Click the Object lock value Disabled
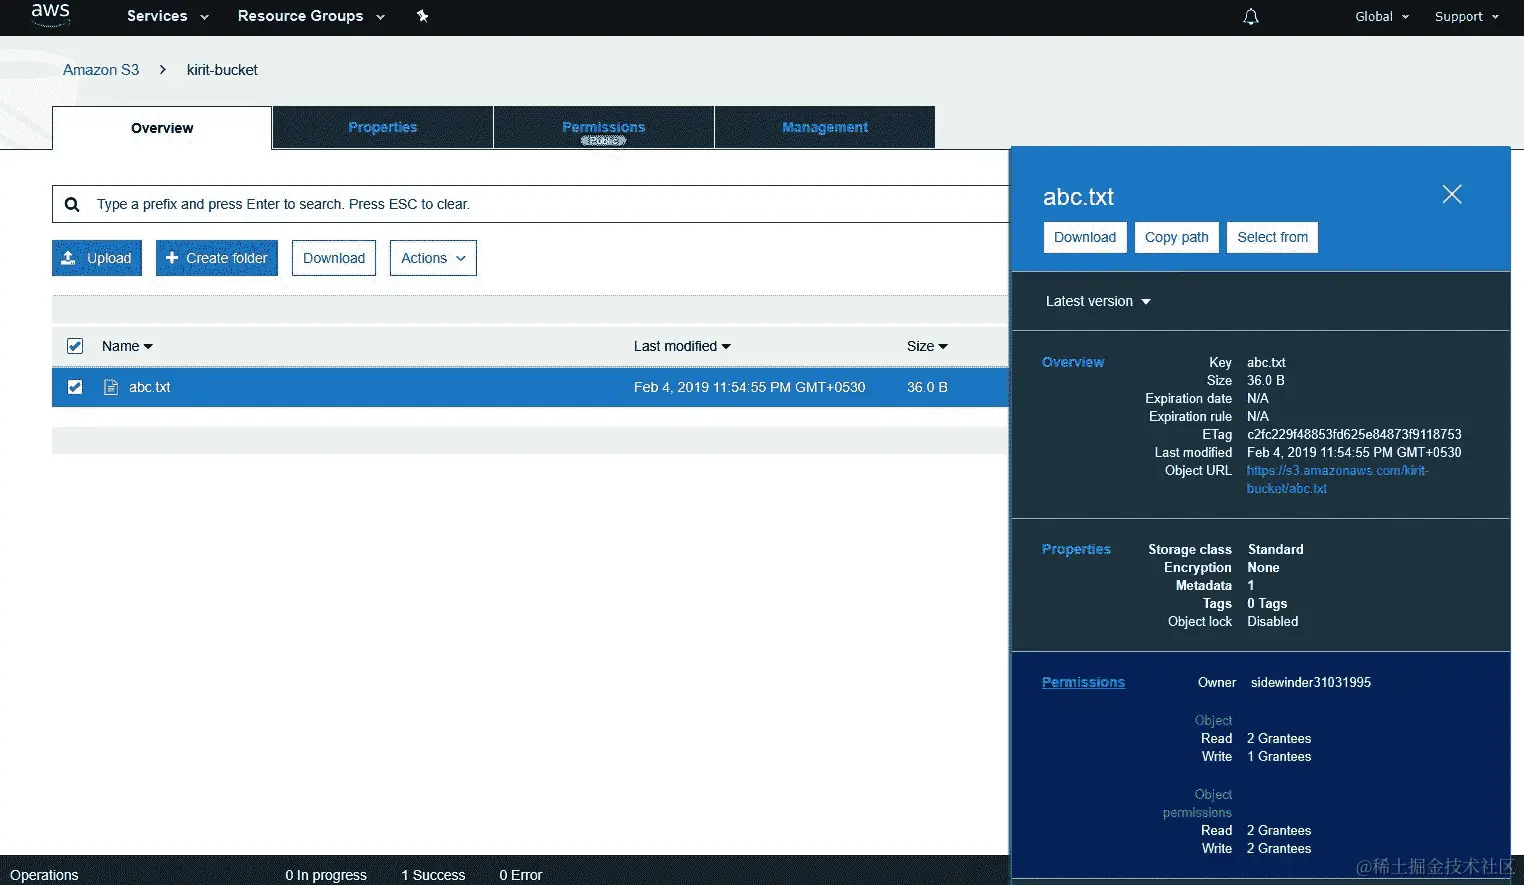Viewport: 1524px width, 885px height. click(1273, 621)
